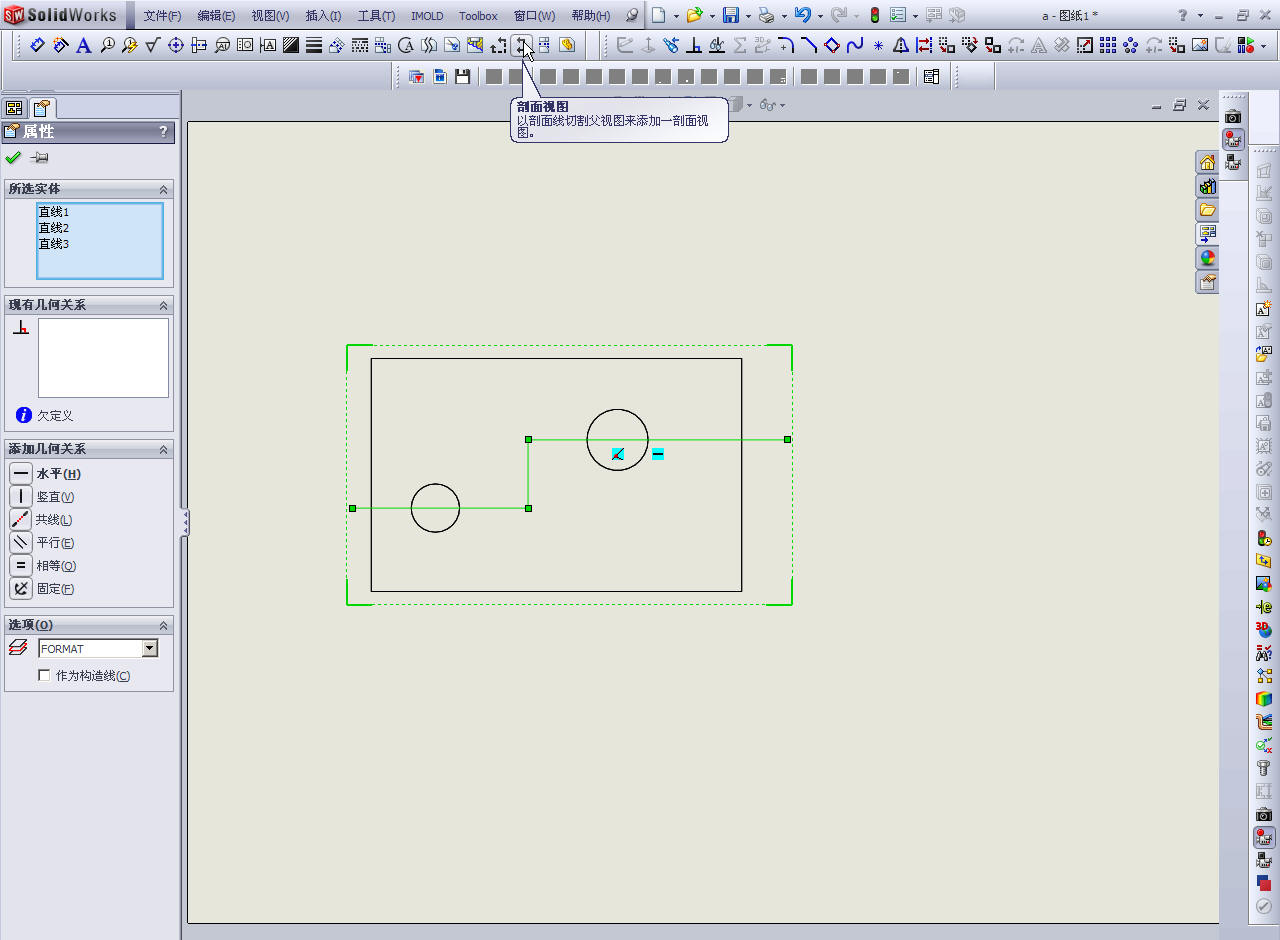Click the Undo arrow icon
The image size is (1280, 940).
pos(802,15)
